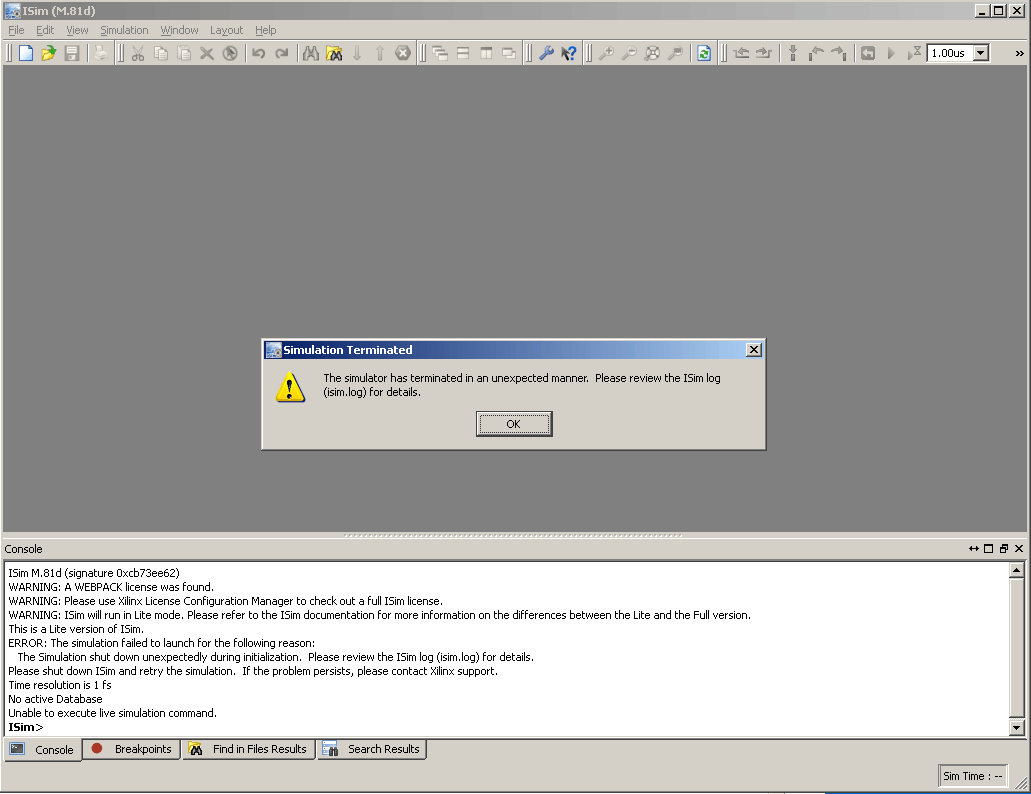Click the Find Next down-arrow icon
The width and height of the screenshot is (1031, 794).
357,53
